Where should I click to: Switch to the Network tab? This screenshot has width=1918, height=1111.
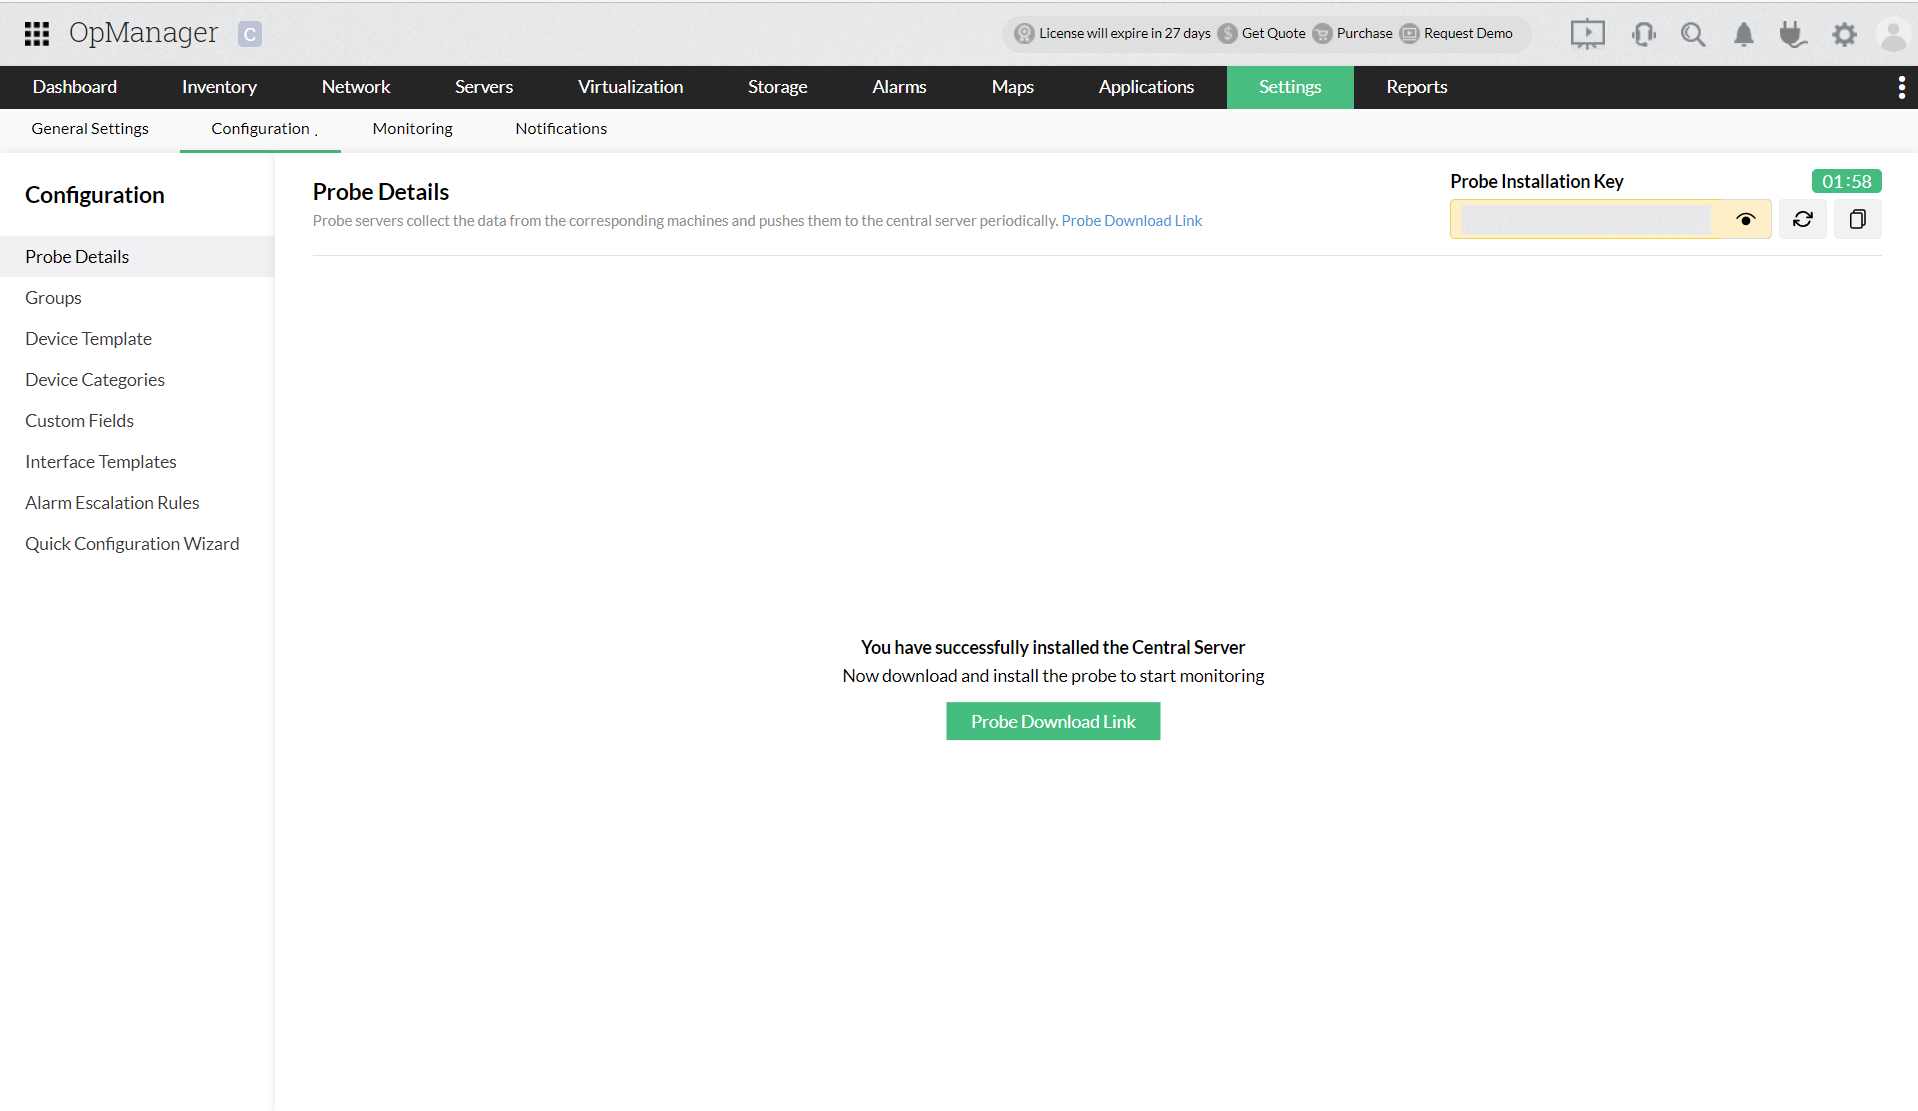point(356,87)
